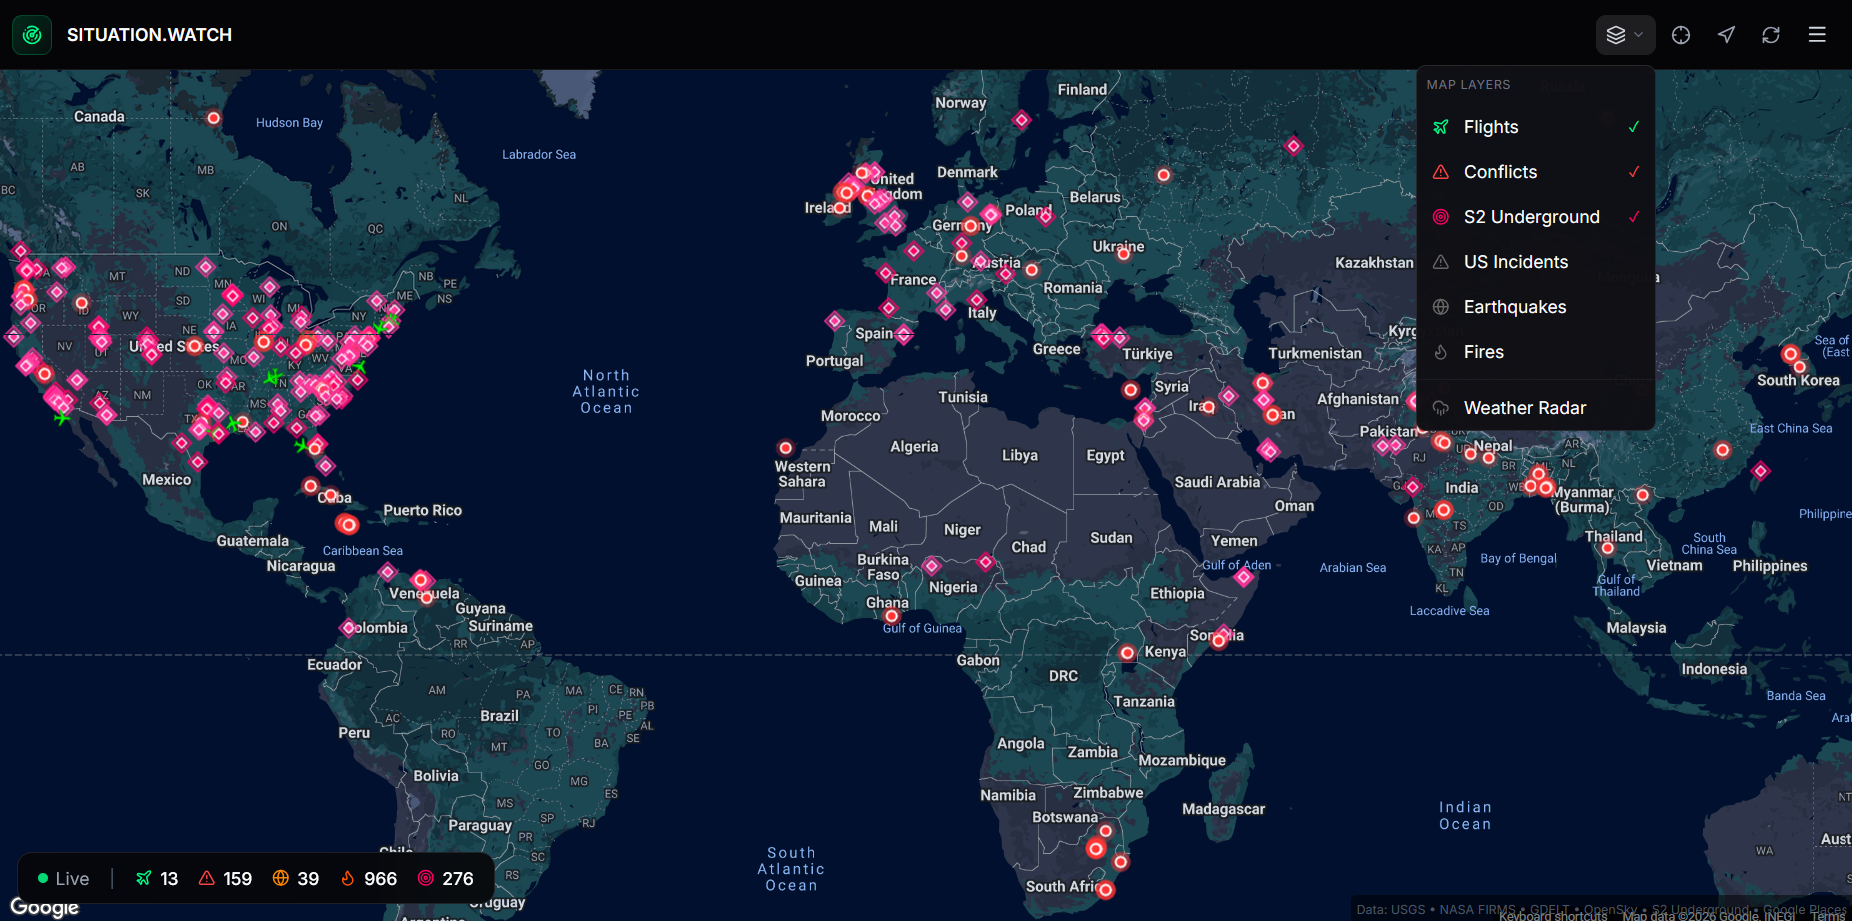Open the hamburger menu
Viewport: 1852px width, 921px height.
(1817, 35)
